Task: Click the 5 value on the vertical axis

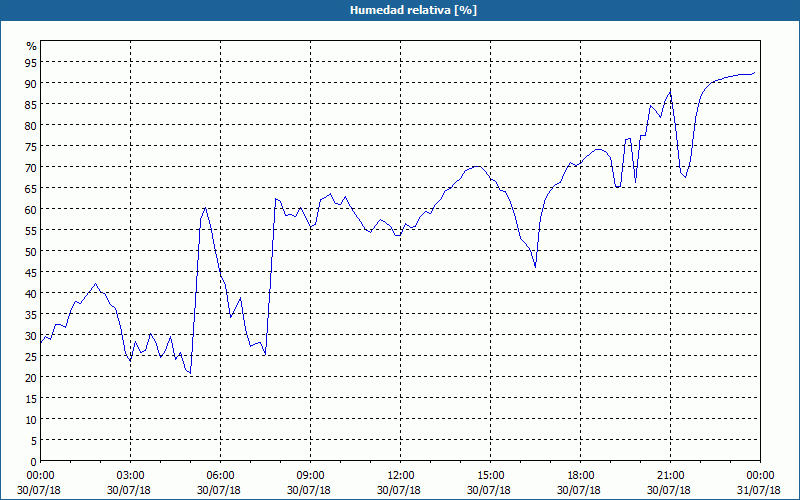Action: click(x=34, y=440)
